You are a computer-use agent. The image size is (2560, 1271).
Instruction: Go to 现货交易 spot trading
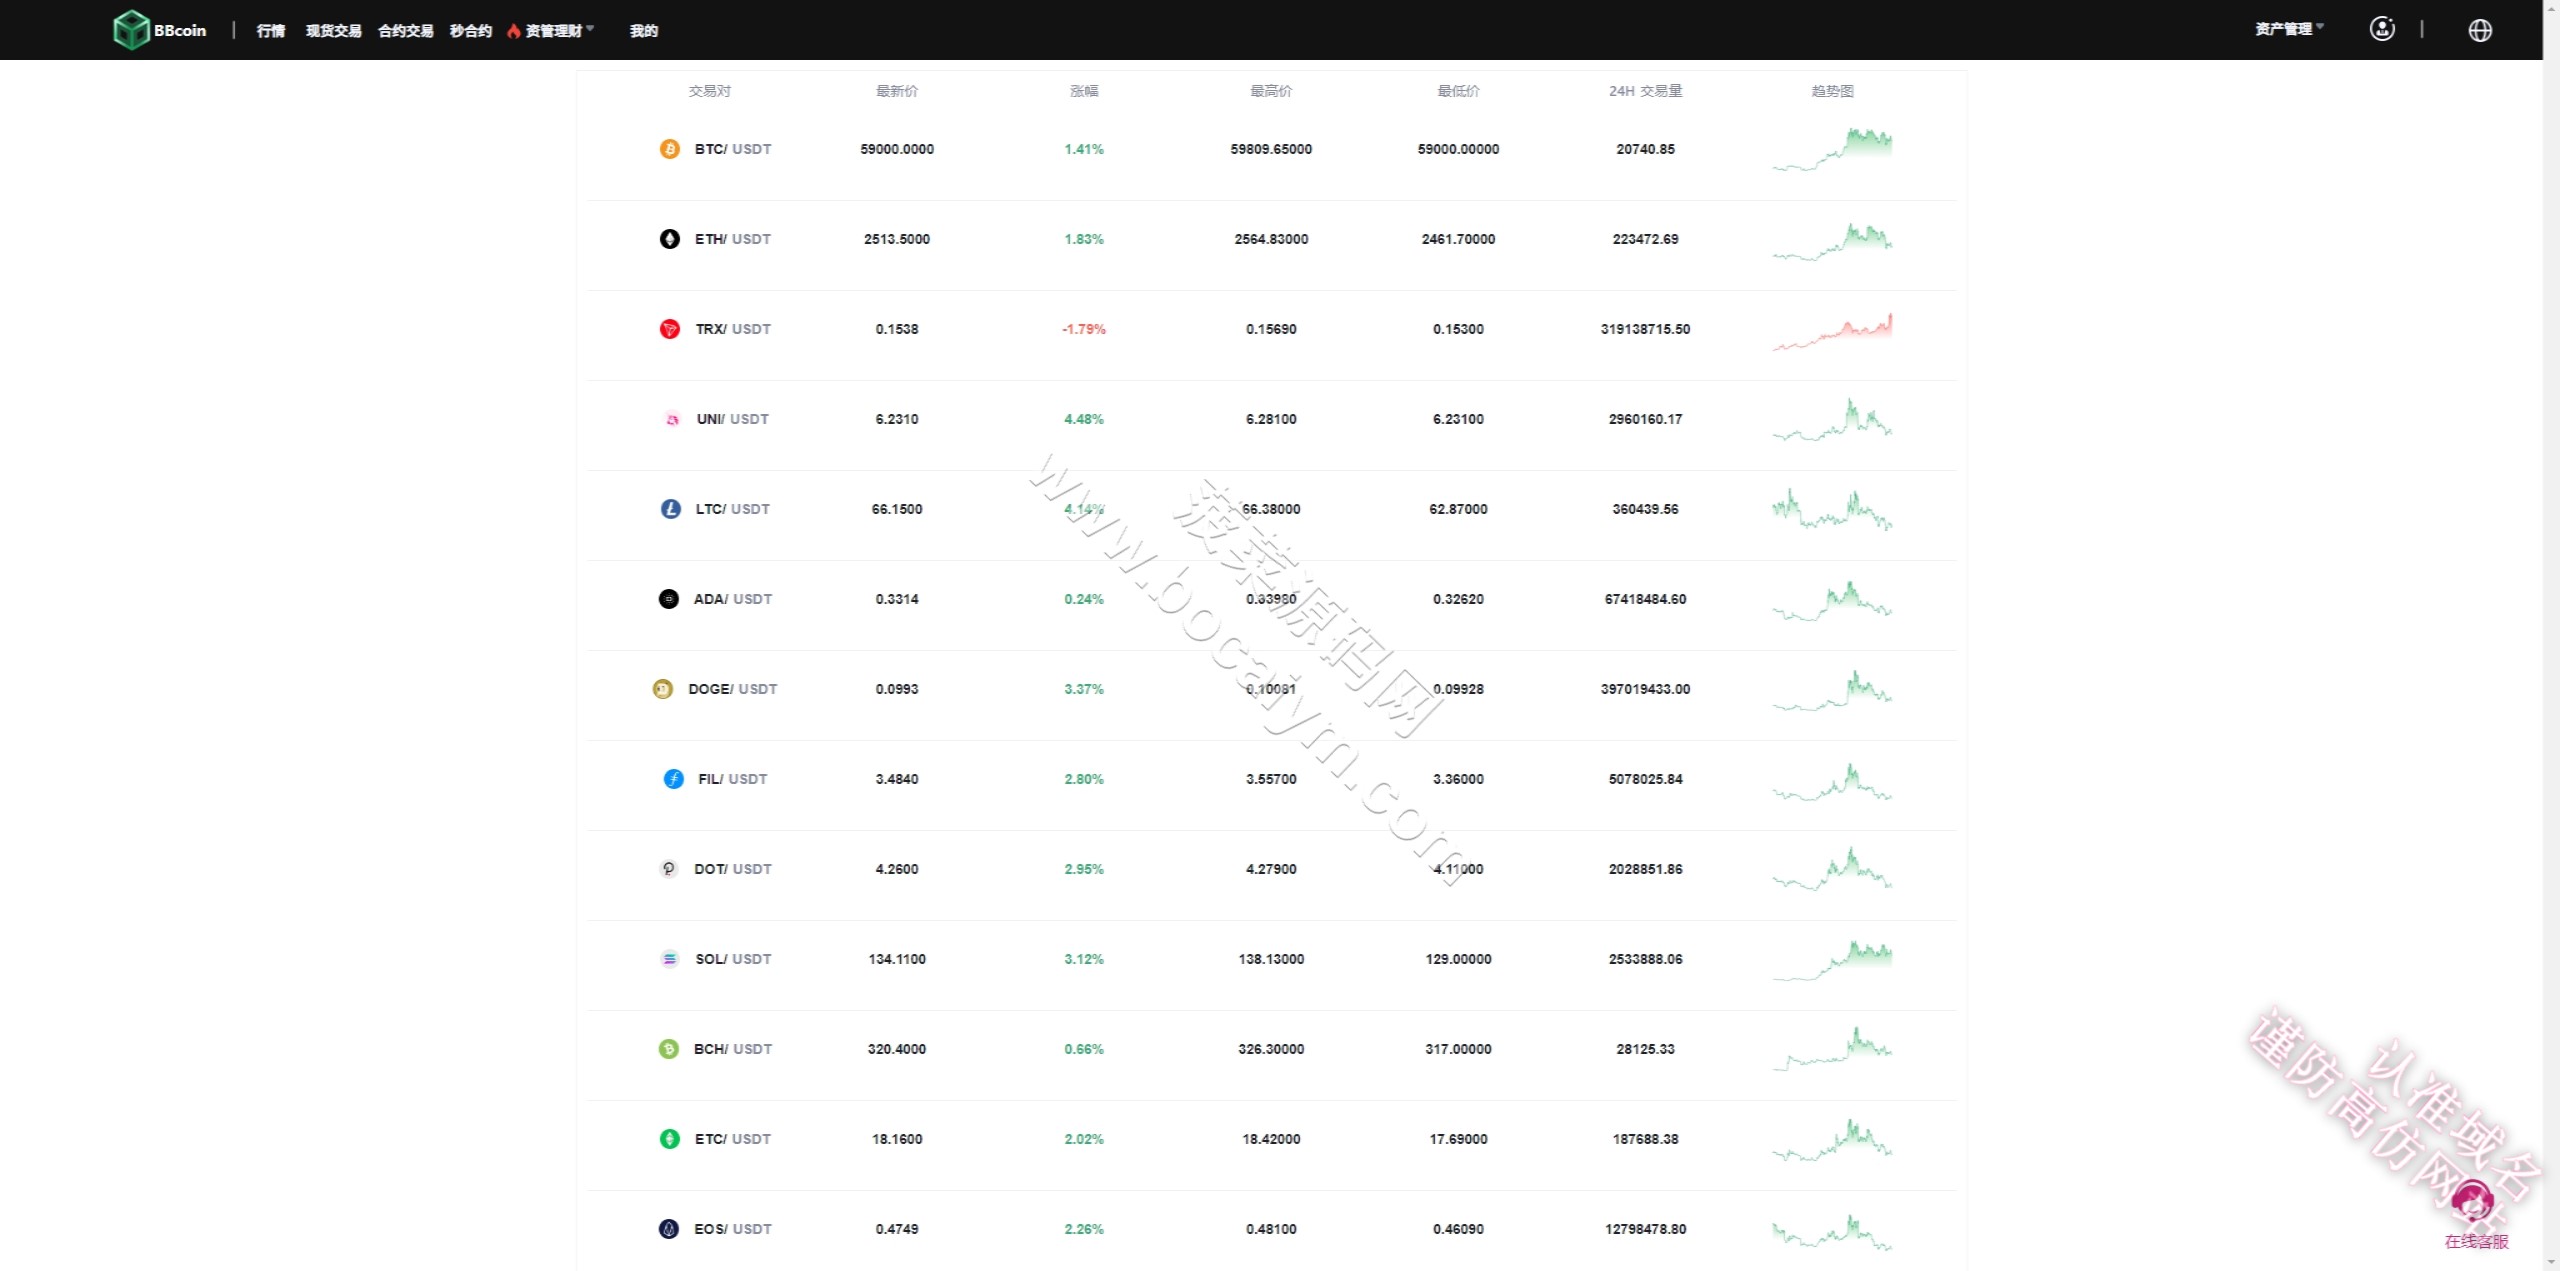coord(333,31)
